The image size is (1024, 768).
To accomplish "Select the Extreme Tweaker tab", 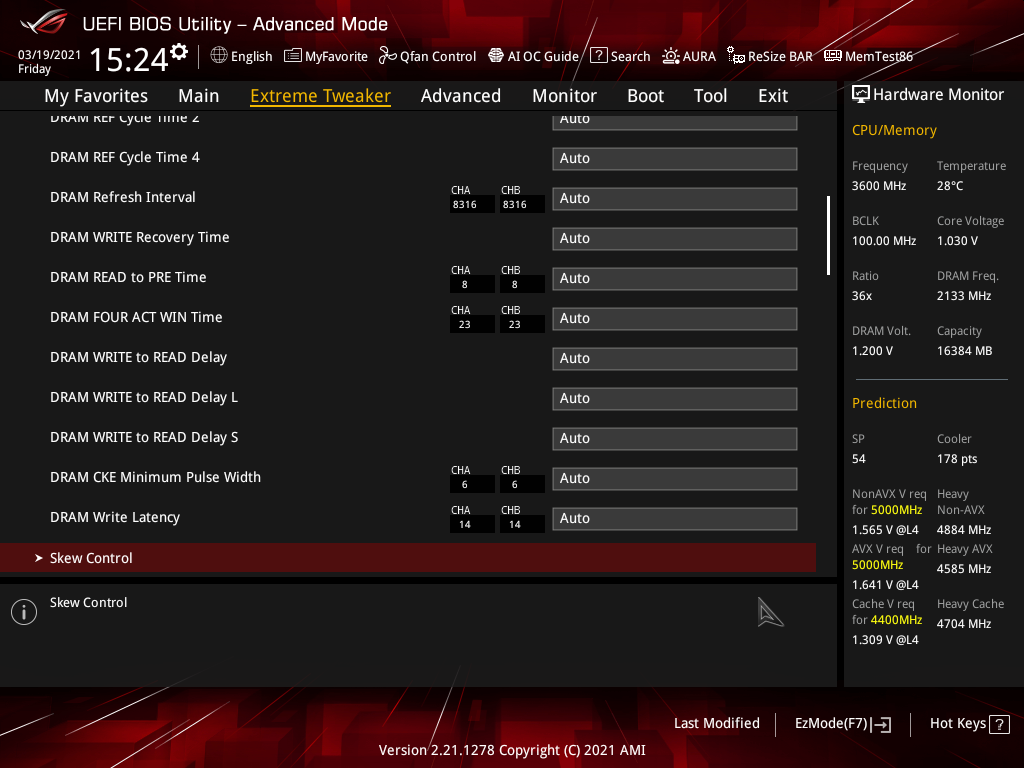I will [320, 95].
